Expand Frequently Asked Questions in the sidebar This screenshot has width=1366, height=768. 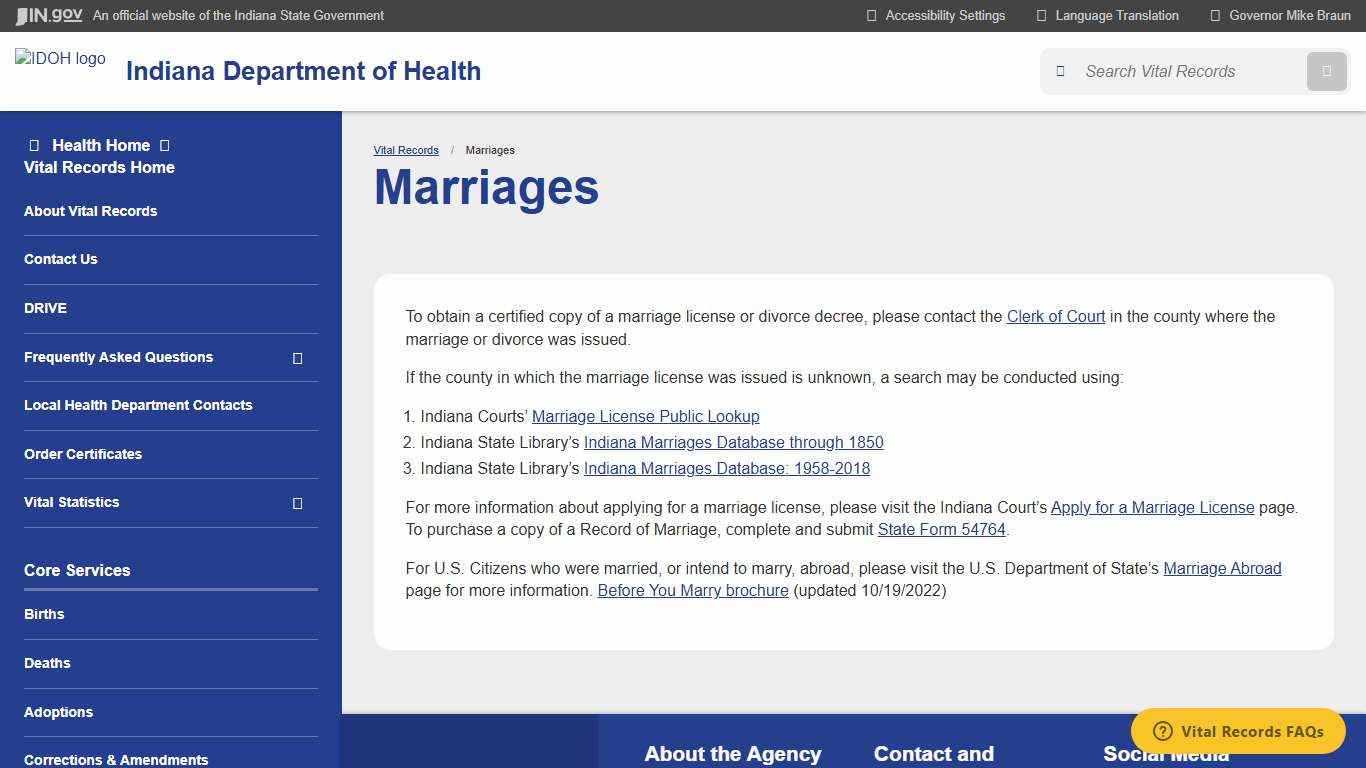coord(297,357)
